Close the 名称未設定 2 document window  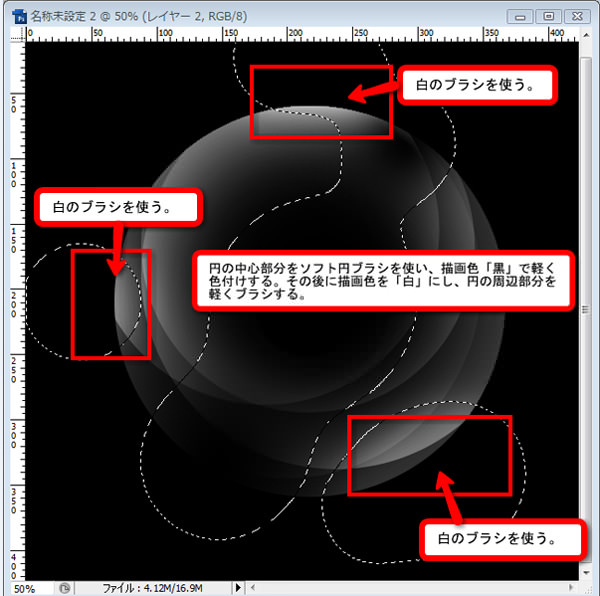(577, 16)
